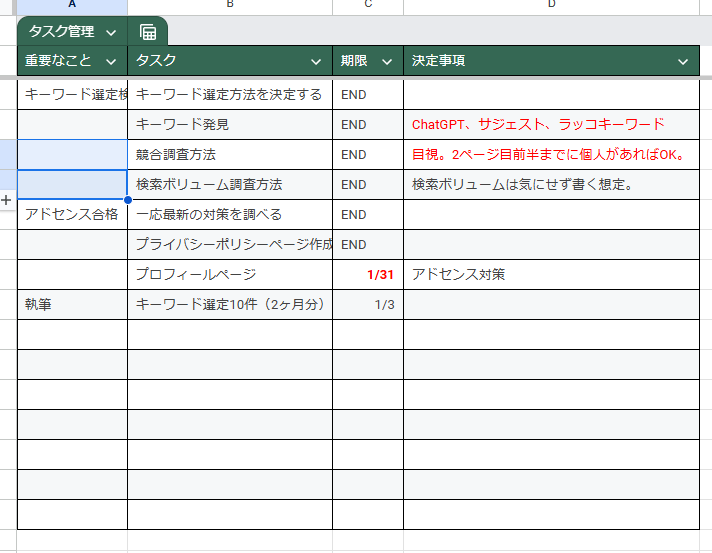
Task: Click the table view icon beside タスク管理
Action: (148, 32)
